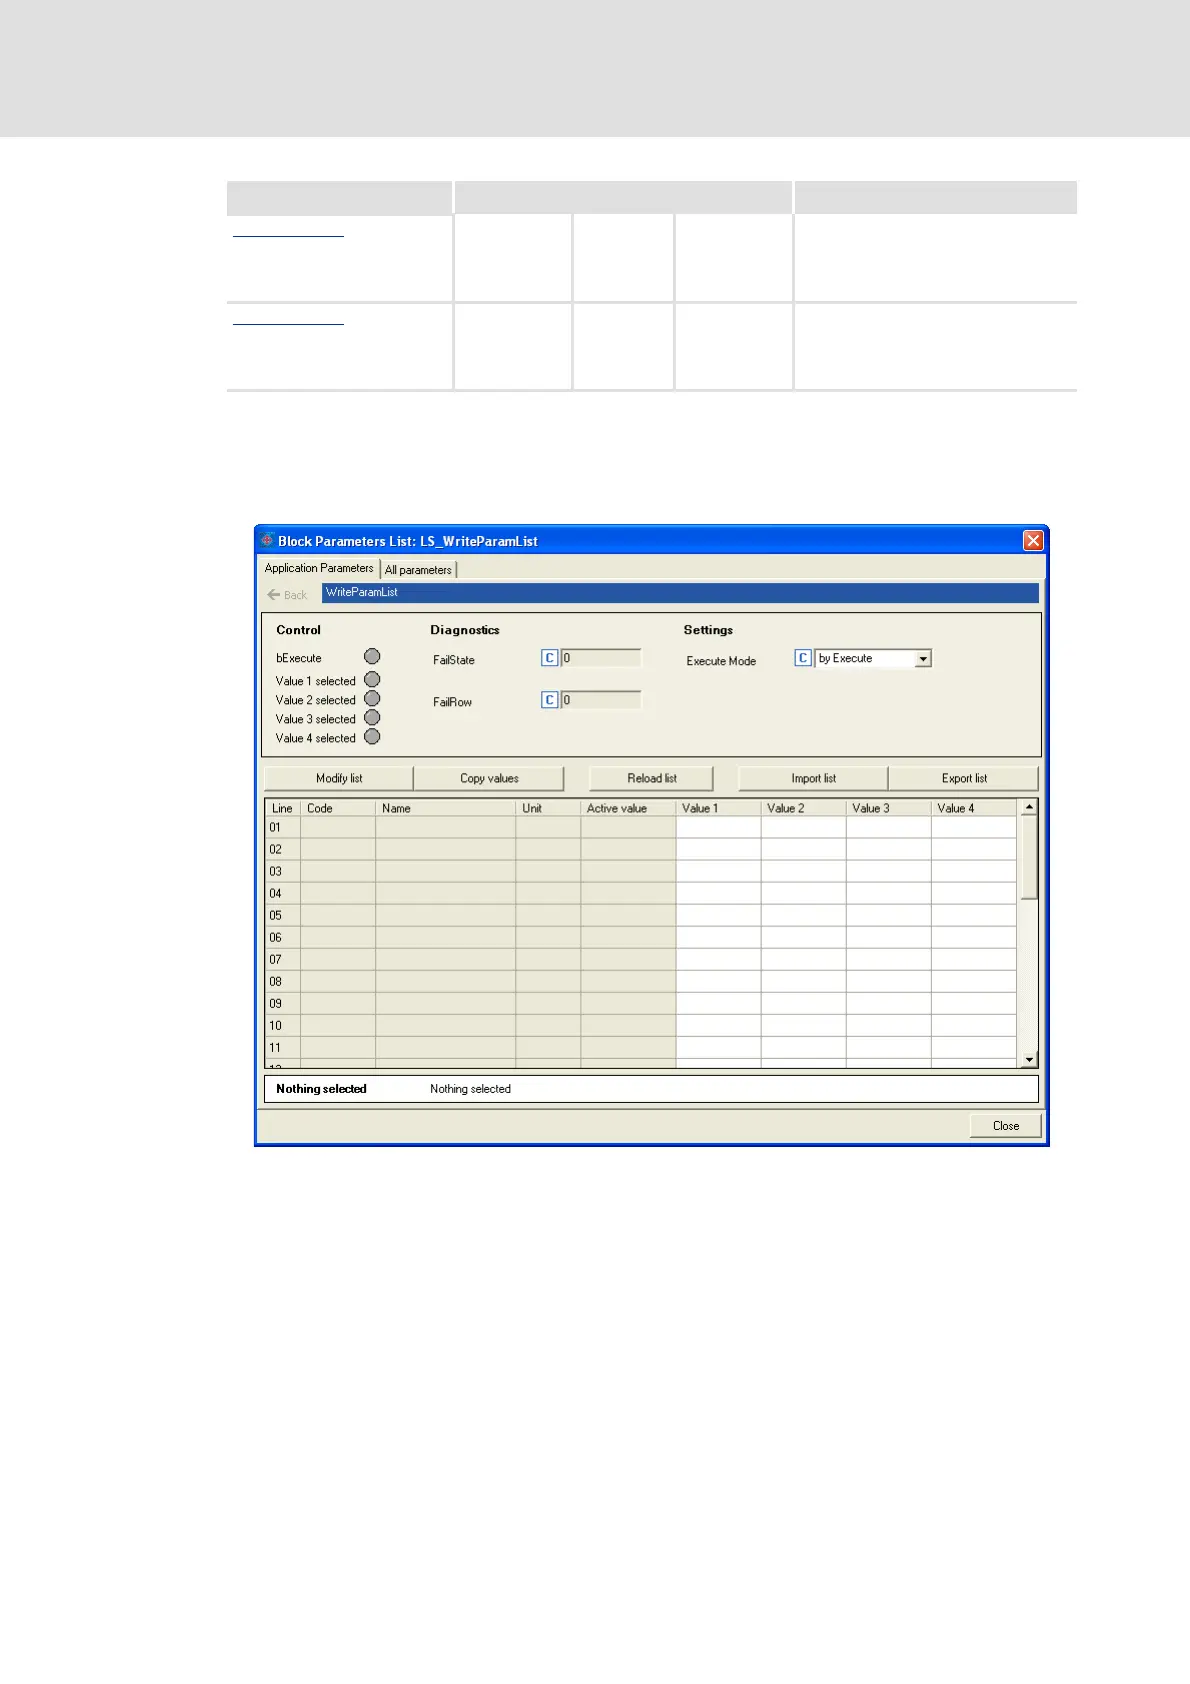
Task: Toggle the Value 1 selected indicator
Action: click(372, 680)
